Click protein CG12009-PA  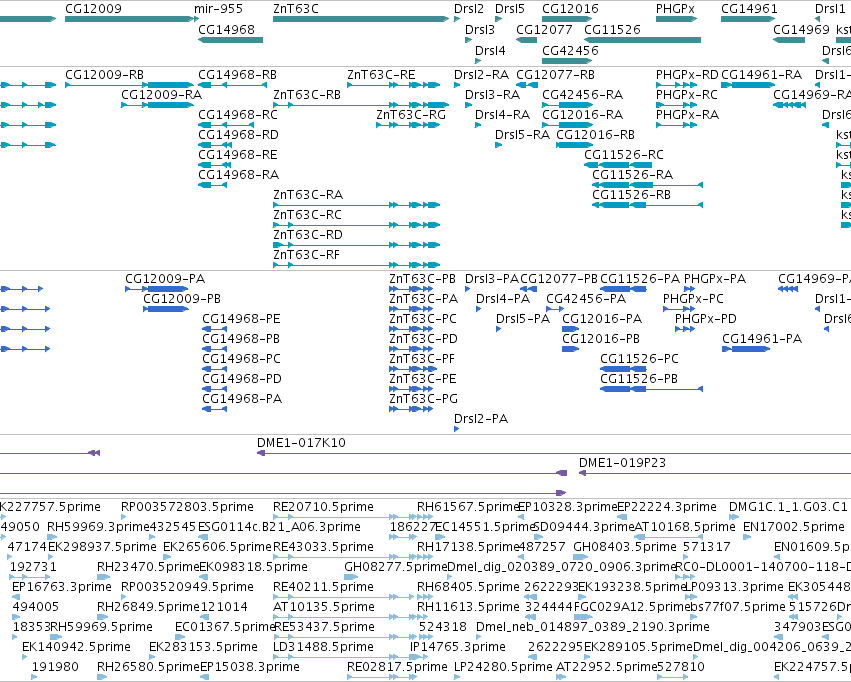click(x=165, y=279)
